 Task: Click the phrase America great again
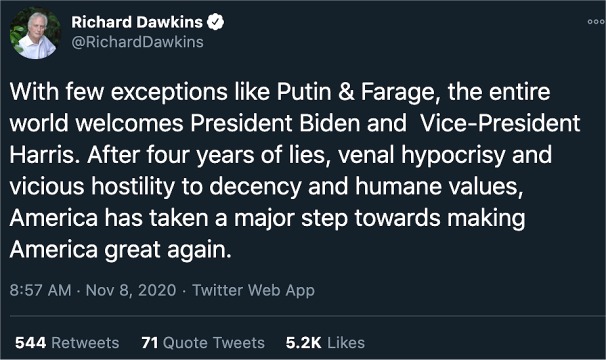[121, 250]
